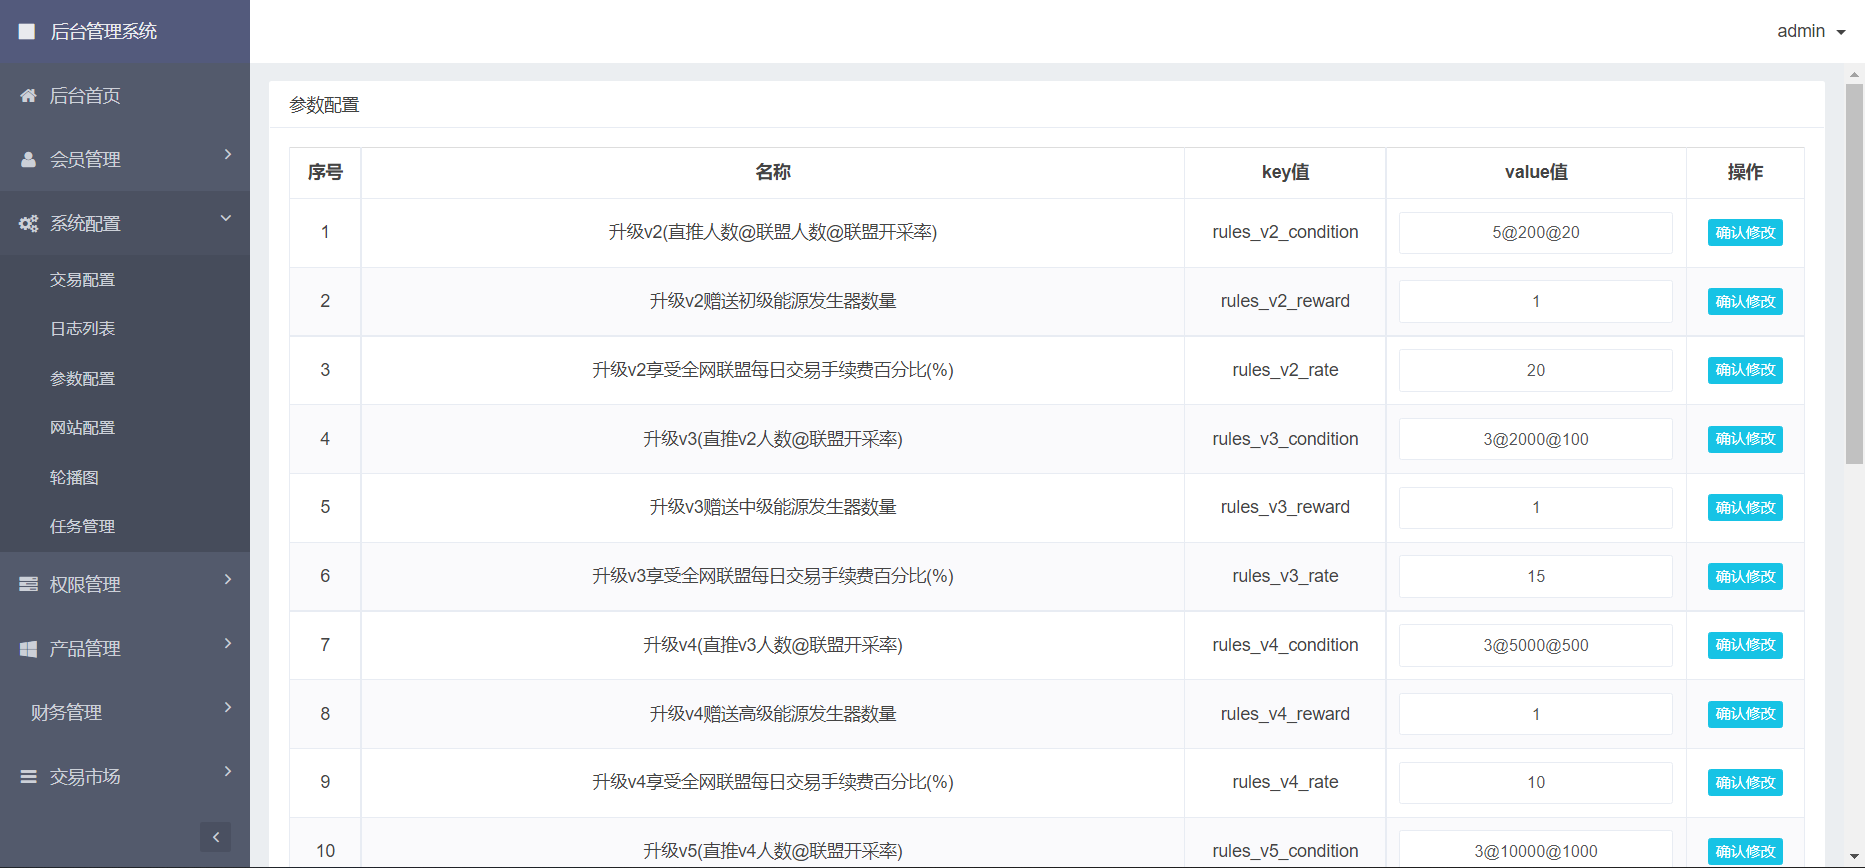Click the 后台管理系统 title
The image size is (1865, 868).
coord(104,32)
